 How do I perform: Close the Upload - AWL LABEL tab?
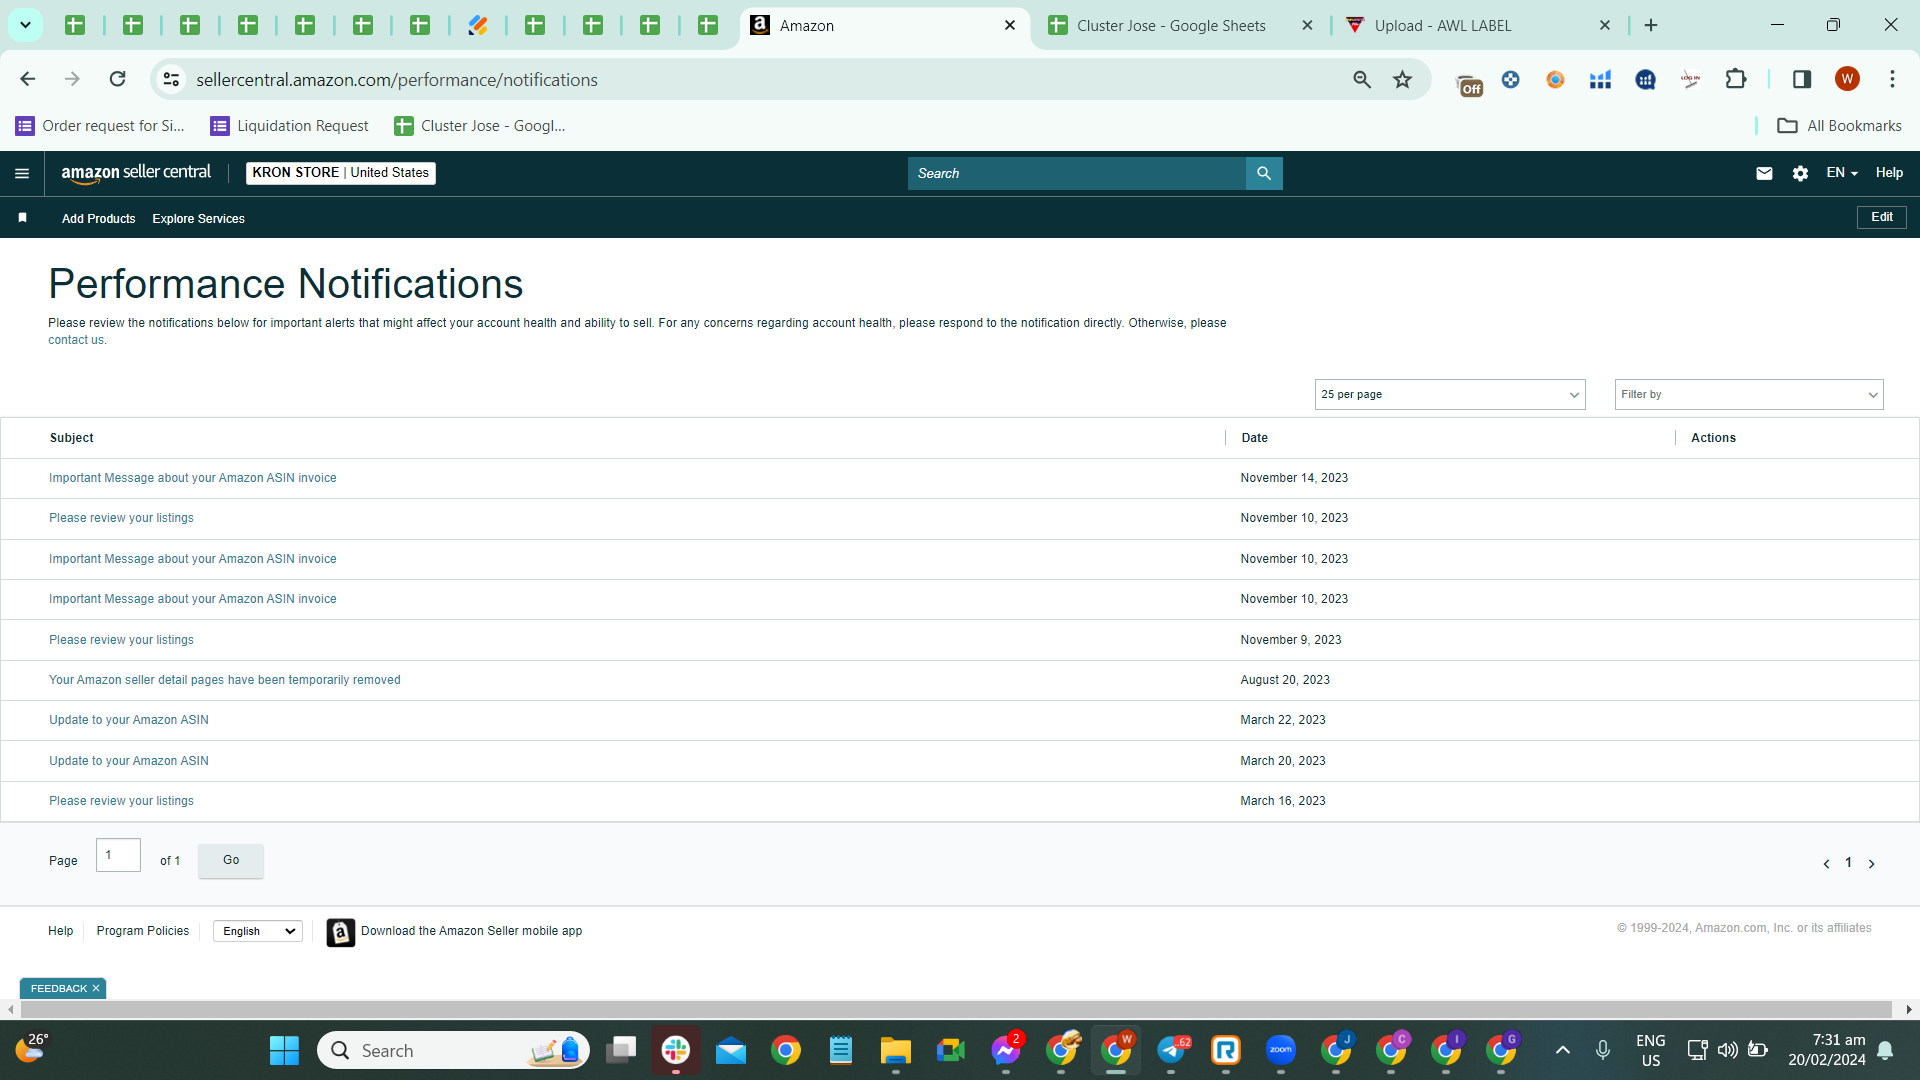click(x=1605, y=26)
